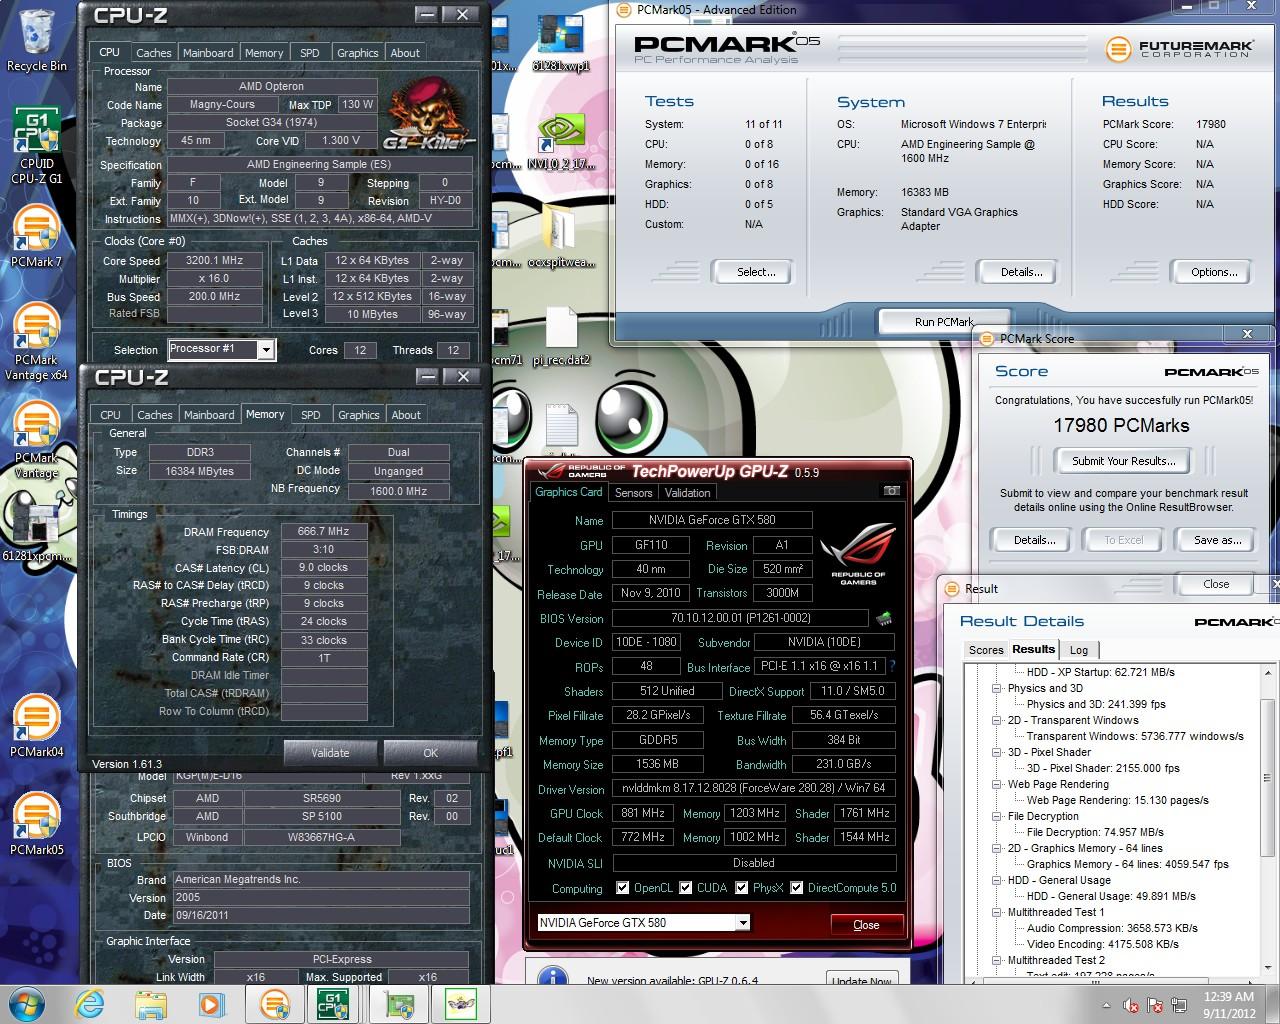Screen dimensions: 1280x1024
Task: Collapse the 3D - Pixel Shader node
Action: click(x=997, y=752)
